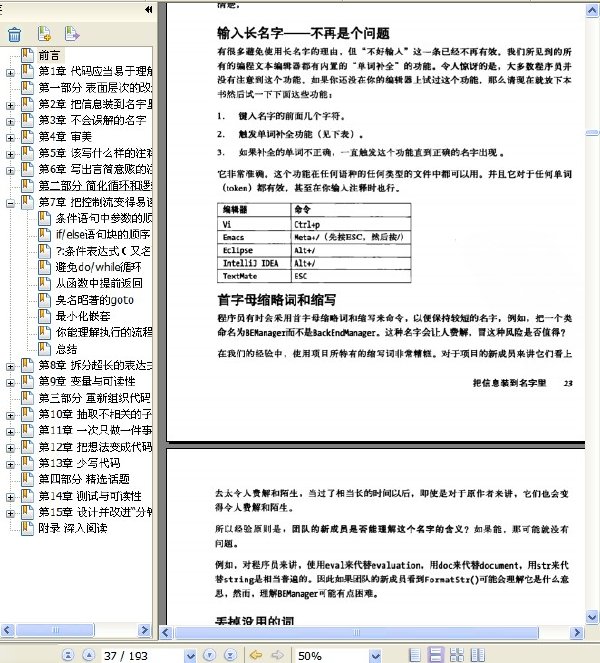Go to the previous page

[x=88, y=655]
